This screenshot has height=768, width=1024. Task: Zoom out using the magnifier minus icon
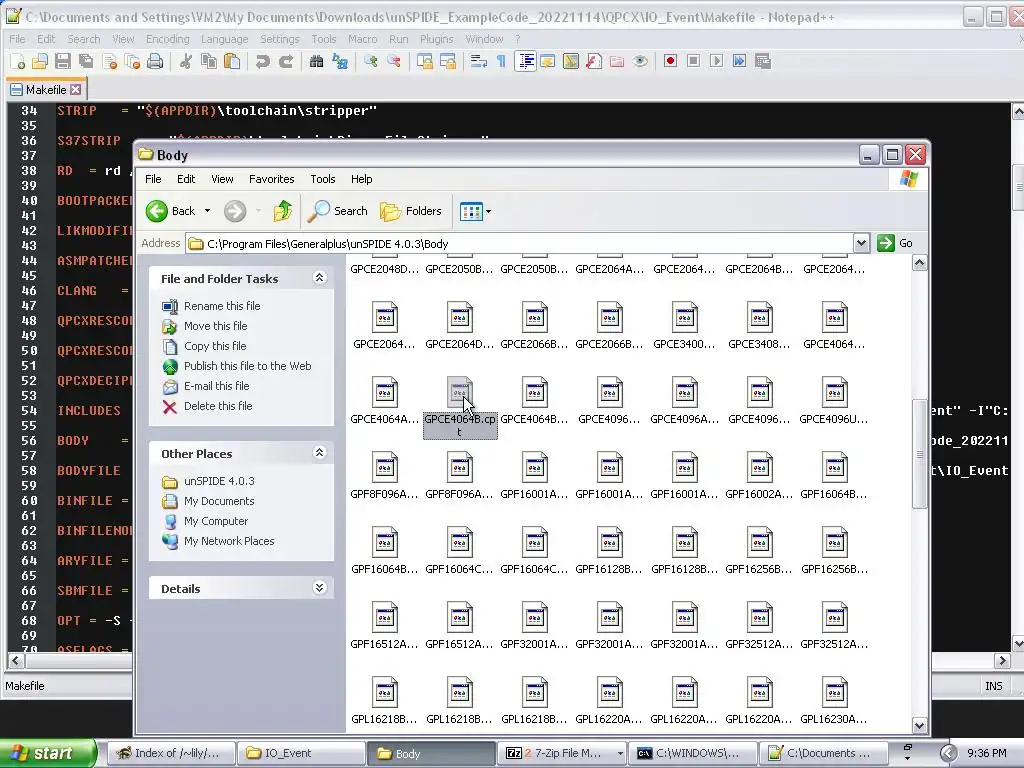394,61
